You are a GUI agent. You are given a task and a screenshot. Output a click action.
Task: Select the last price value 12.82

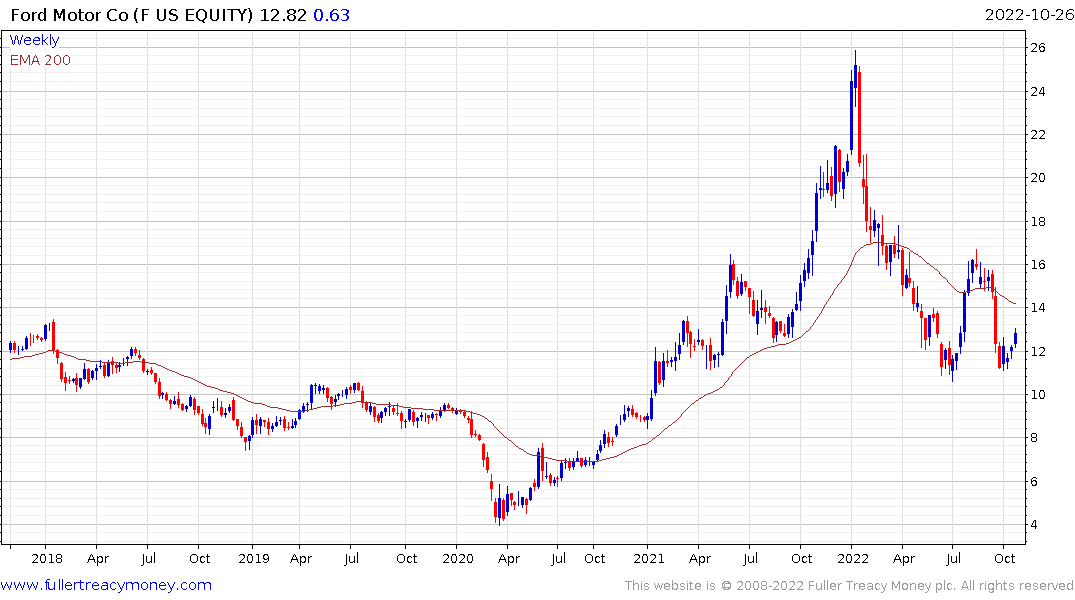tap(283, 15)
